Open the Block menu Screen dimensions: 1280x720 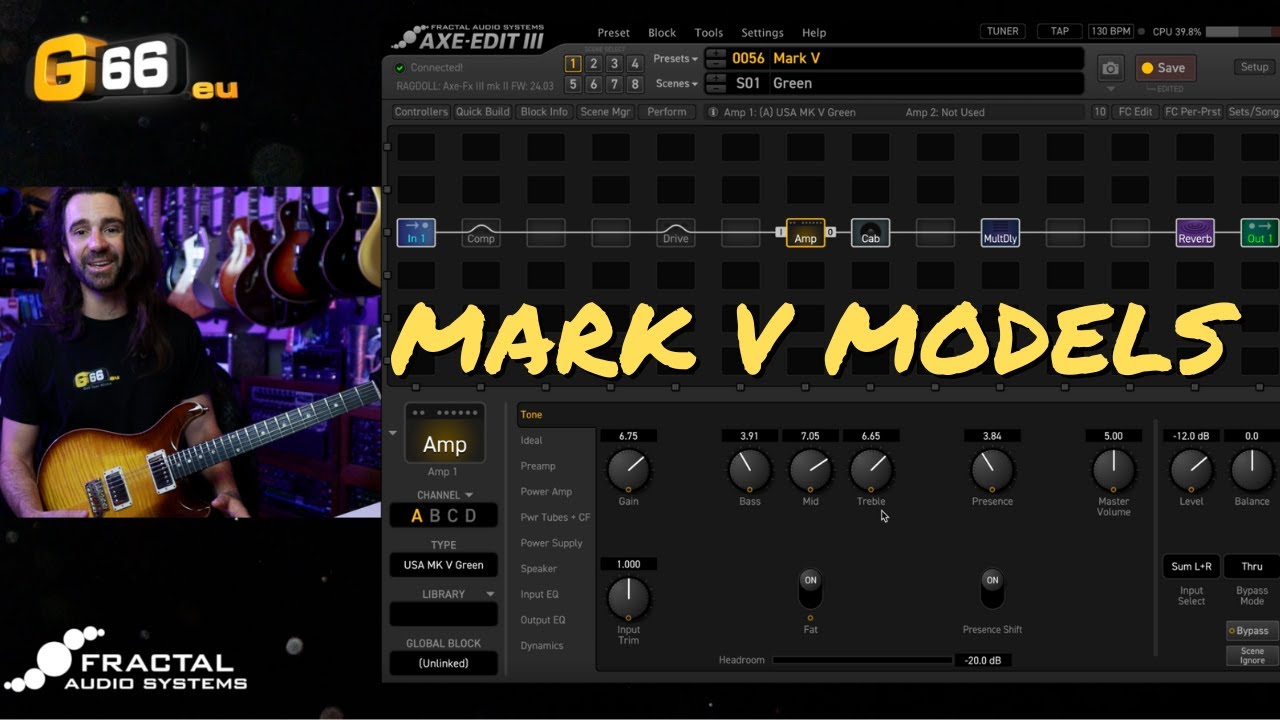click(x=662, y=33)
